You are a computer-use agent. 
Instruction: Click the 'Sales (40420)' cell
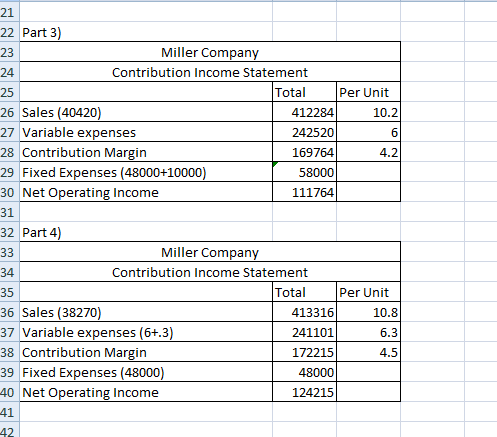[x=146, y=112]
